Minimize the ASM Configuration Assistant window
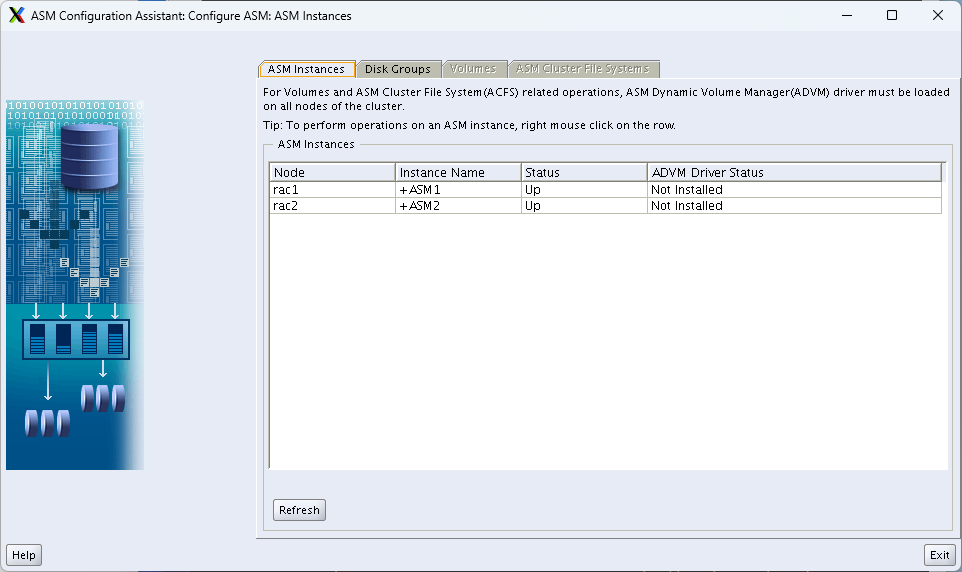Image resolution: width=962 pixels, height=572 pixels. (847, 15)
